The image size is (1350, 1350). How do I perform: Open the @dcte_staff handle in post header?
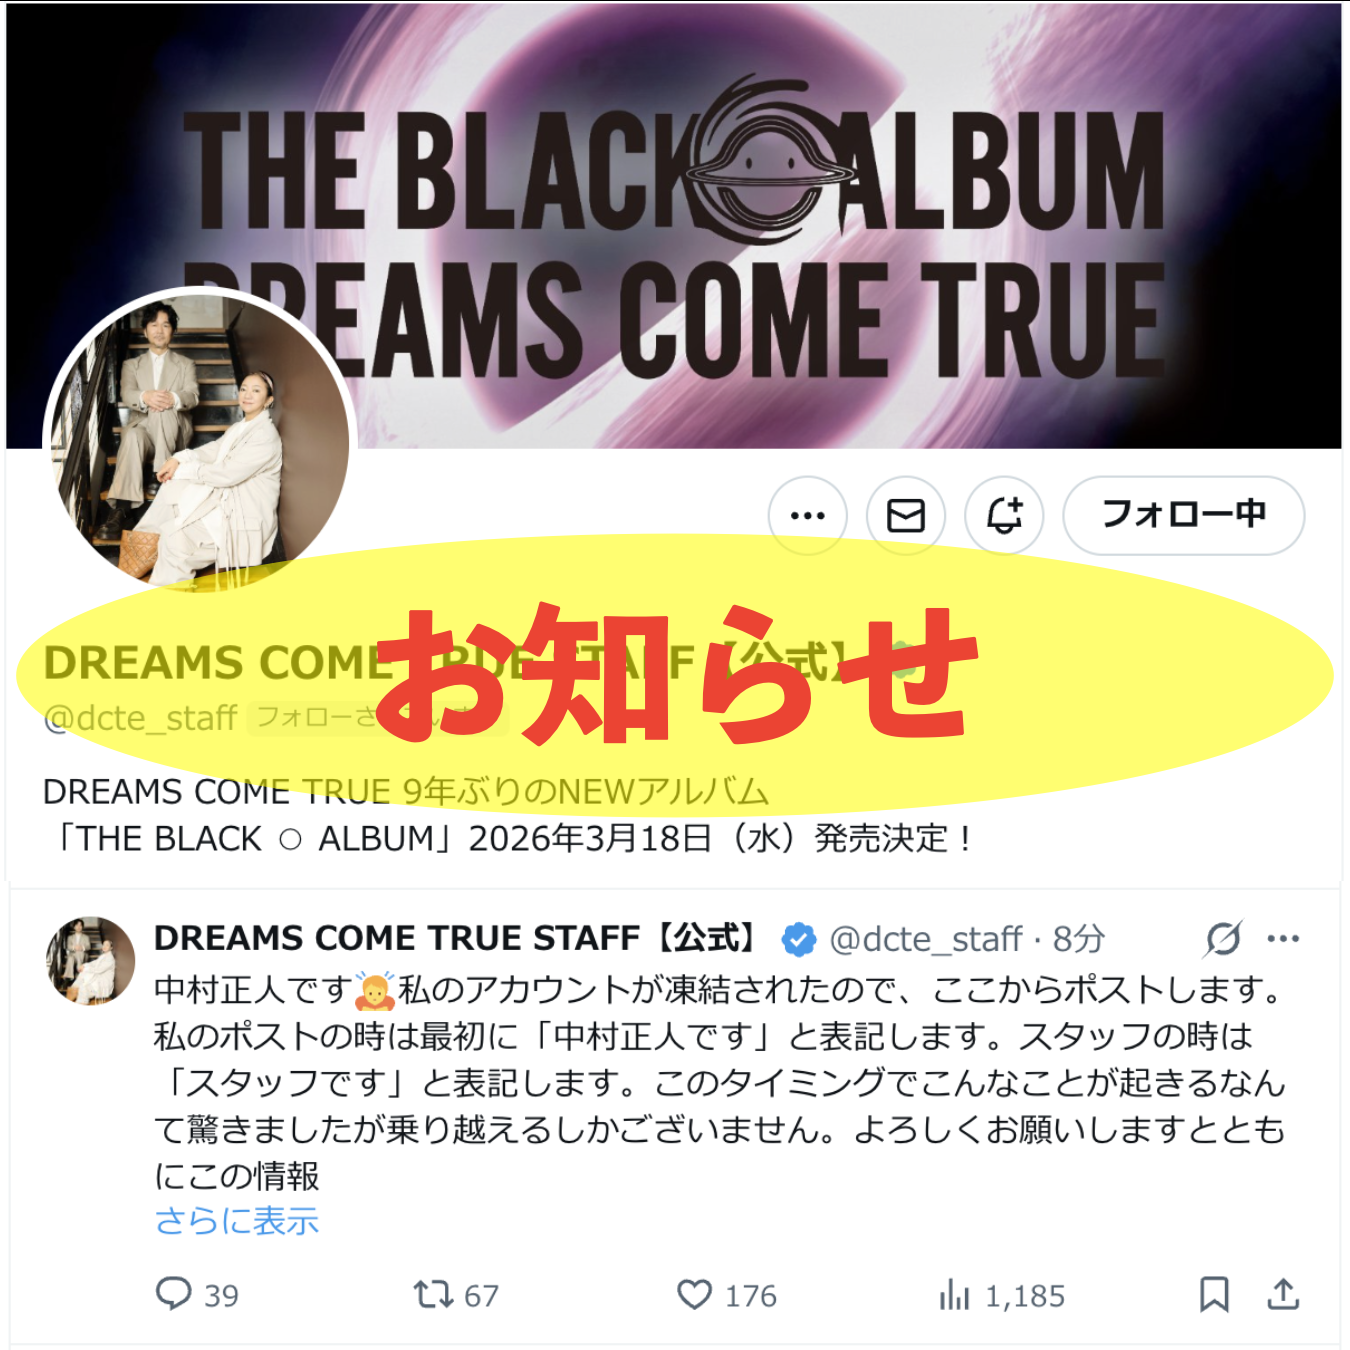(x=926, y=939)
